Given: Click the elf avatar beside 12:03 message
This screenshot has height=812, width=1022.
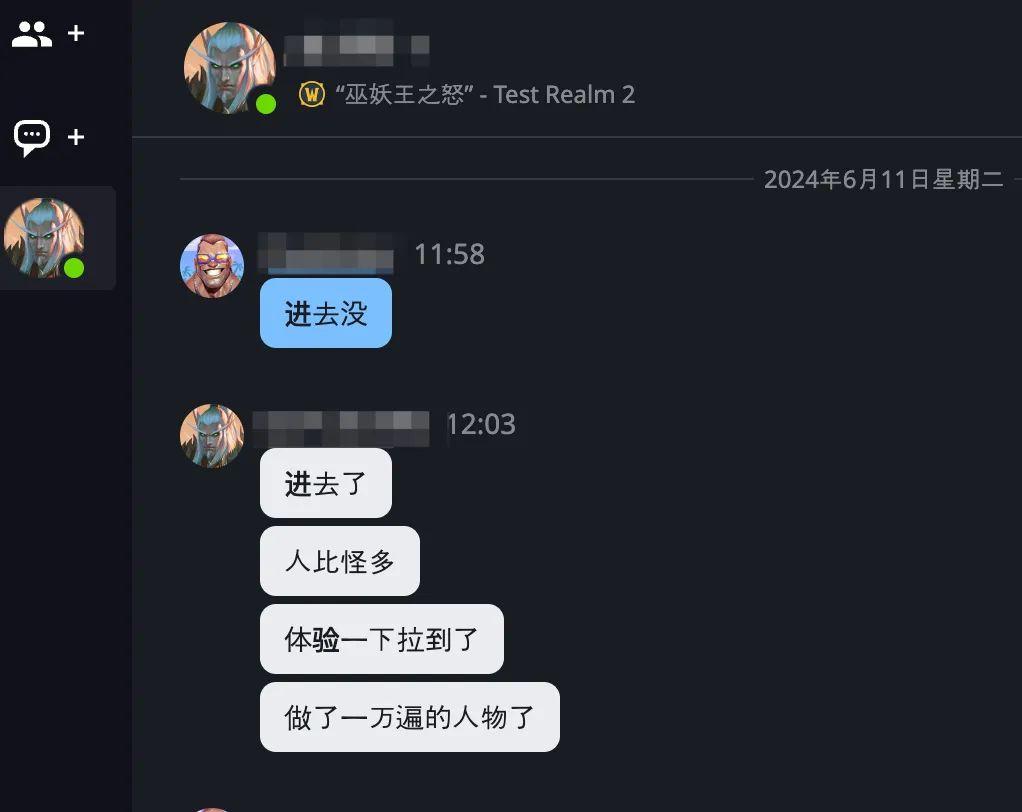Looking at the screenshot, I should [212, 436].
